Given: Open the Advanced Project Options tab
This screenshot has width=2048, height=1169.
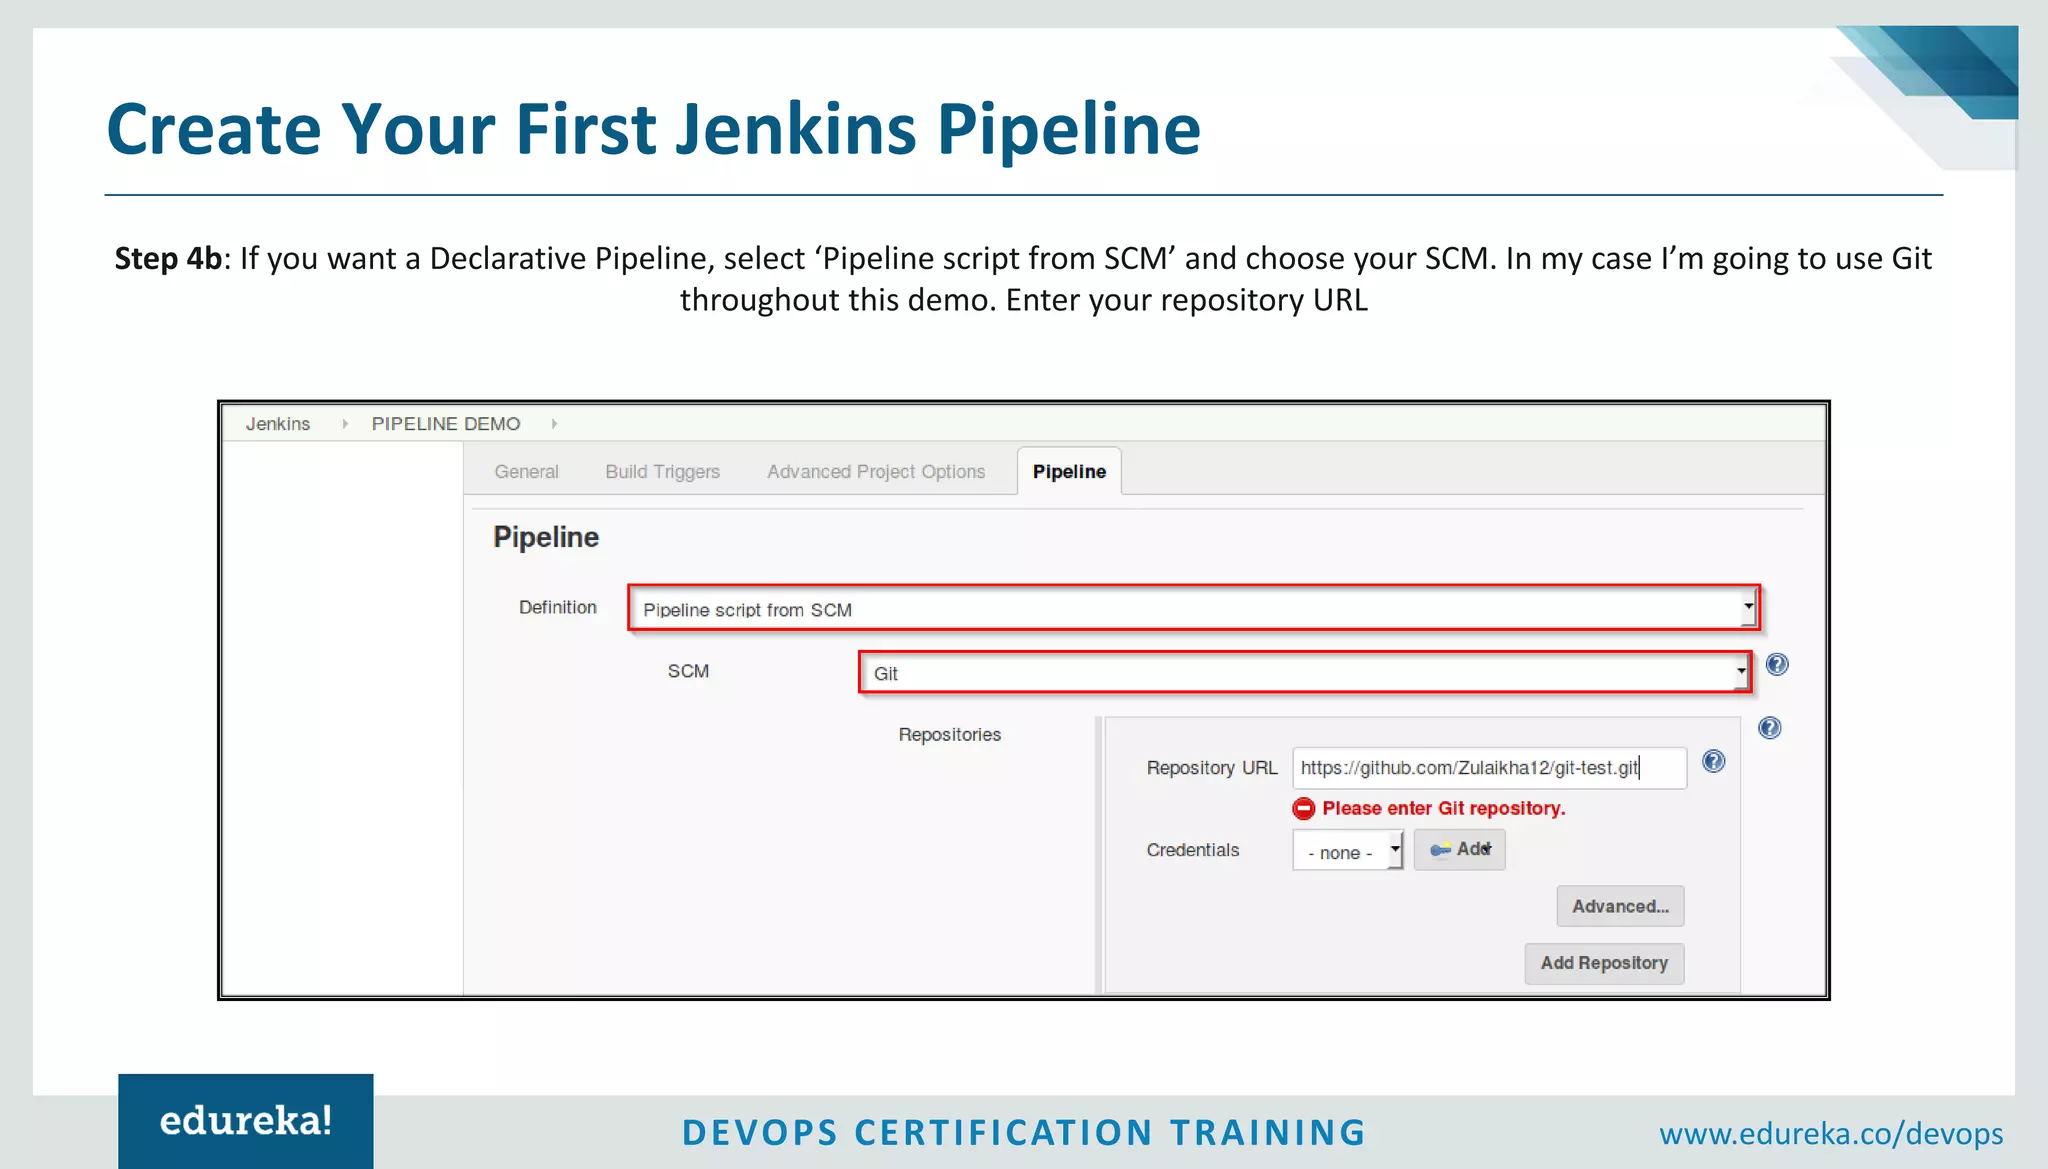Looking at the screenshot, I should click(876, 472).
